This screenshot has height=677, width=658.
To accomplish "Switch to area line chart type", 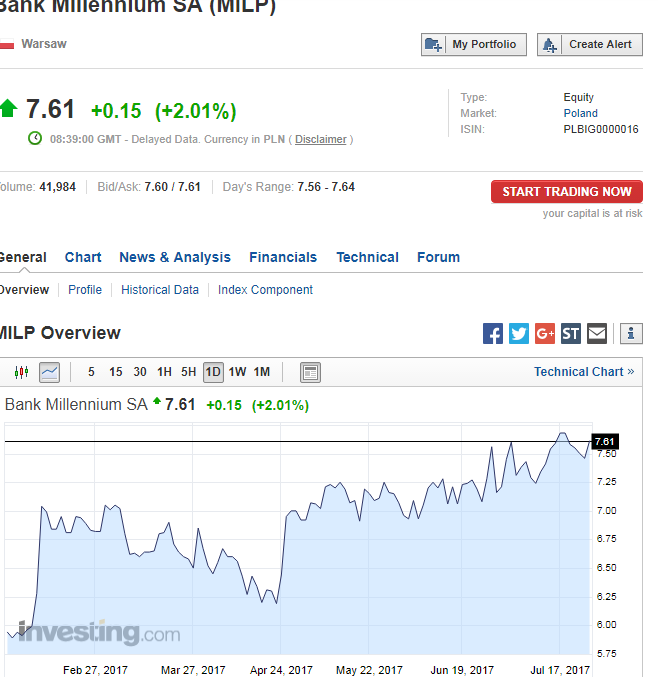I will pos(49,372).
